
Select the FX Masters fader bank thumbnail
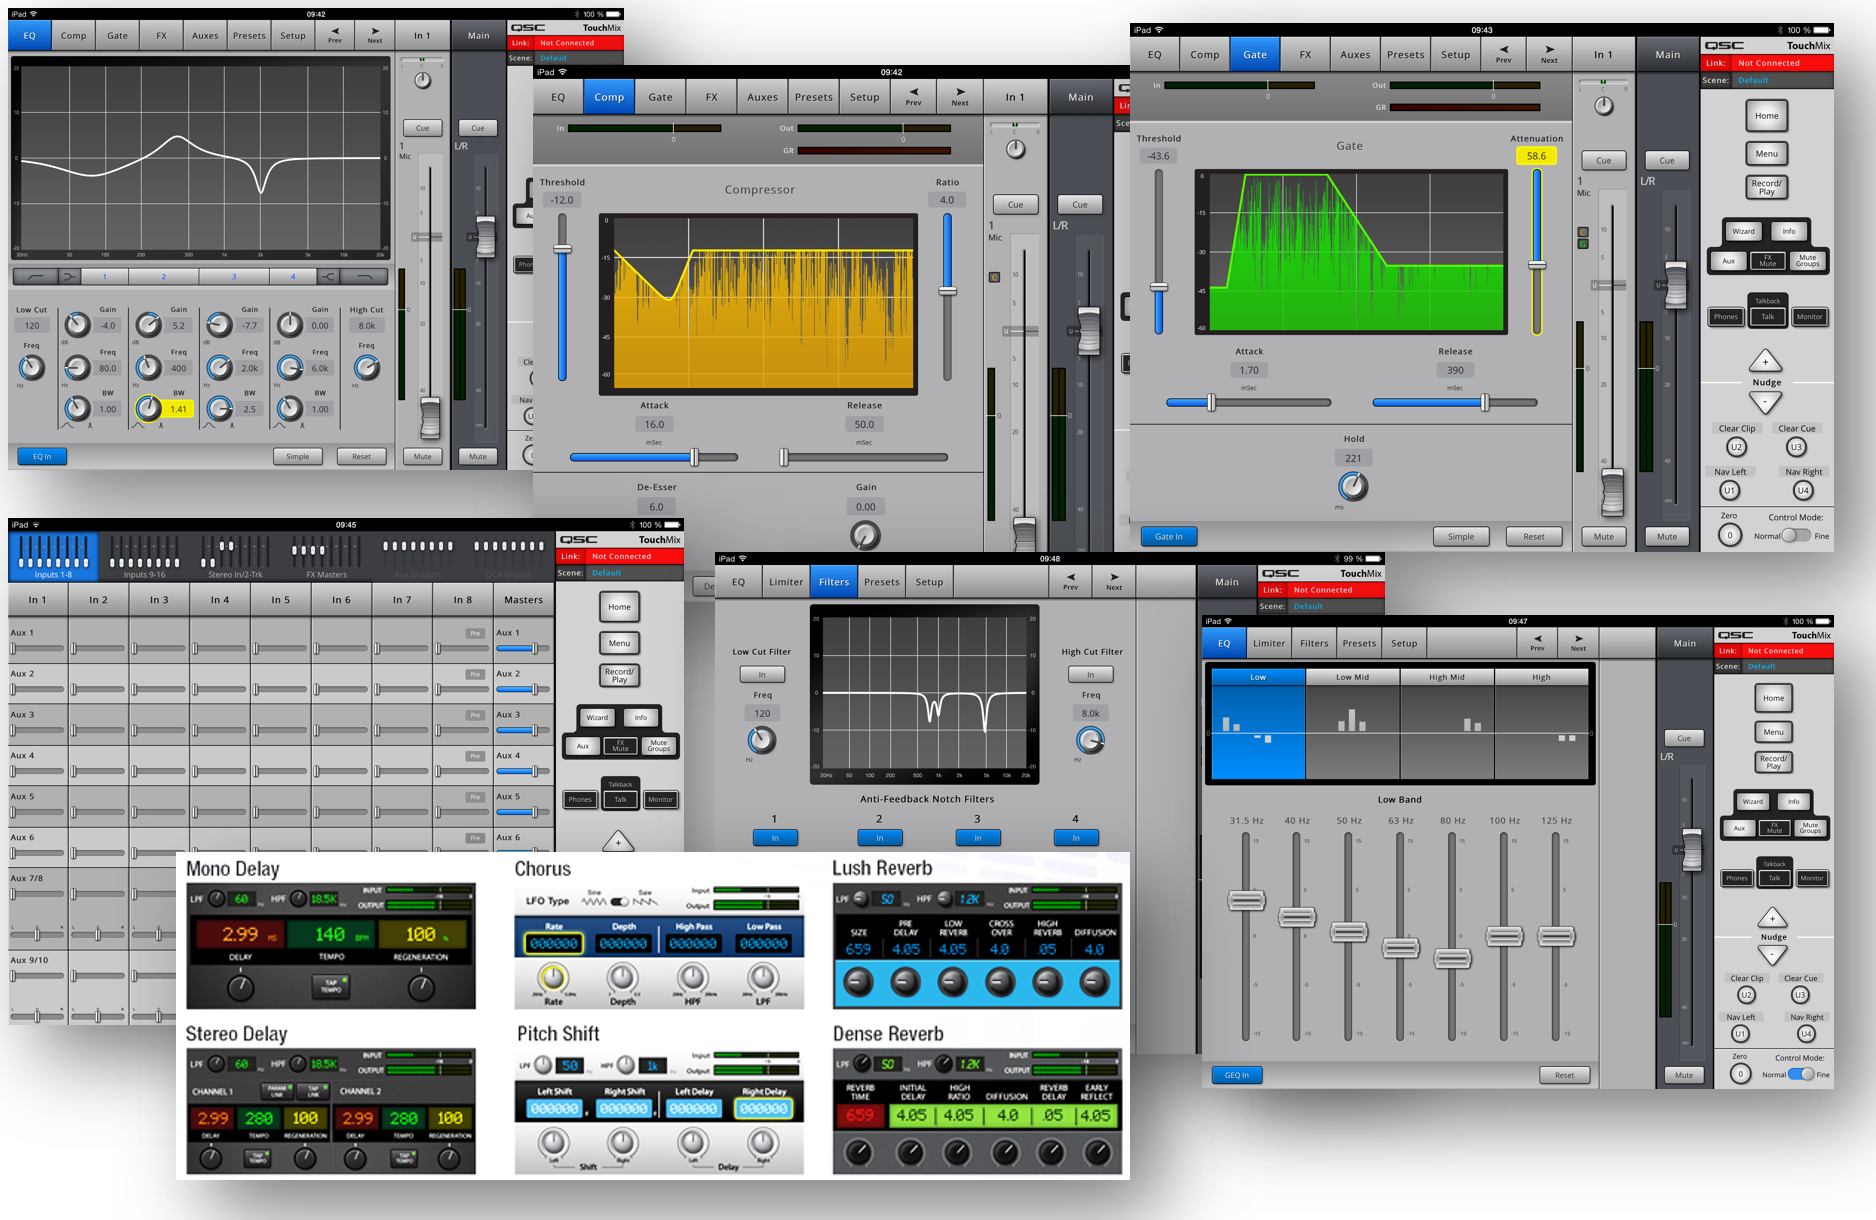click(326, 556)
